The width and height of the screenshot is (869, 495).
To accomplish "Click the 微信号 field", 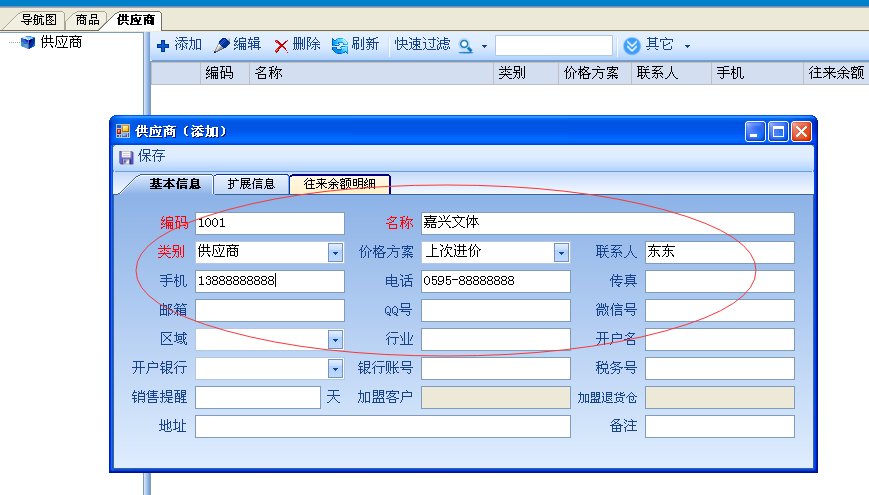I will click(x=720, y=310).
